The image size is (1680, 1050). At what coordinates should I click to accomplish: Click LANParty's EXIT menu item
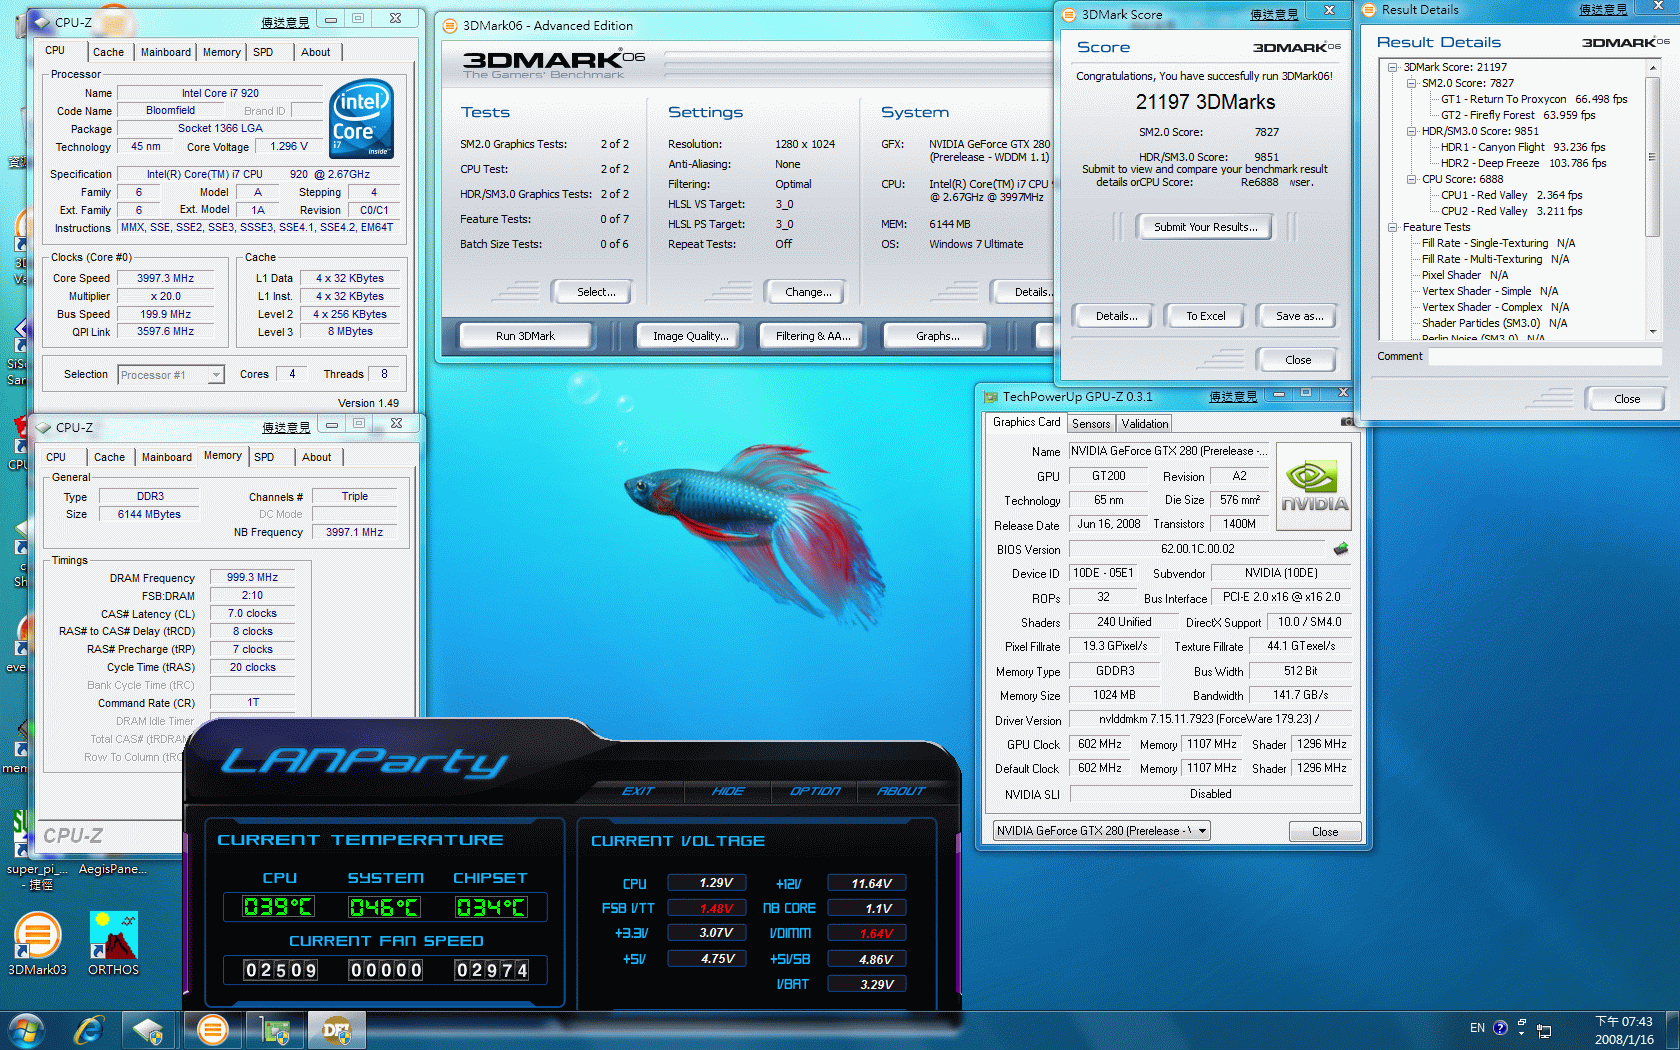pyautogui.click(x=638, y=791)
